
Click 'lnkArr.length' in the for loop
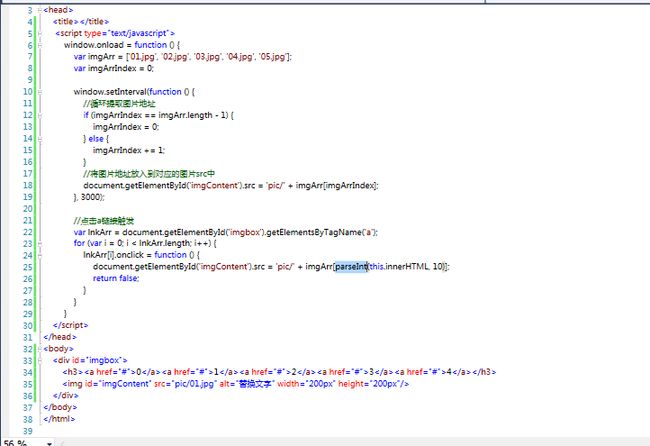point(165,243)
